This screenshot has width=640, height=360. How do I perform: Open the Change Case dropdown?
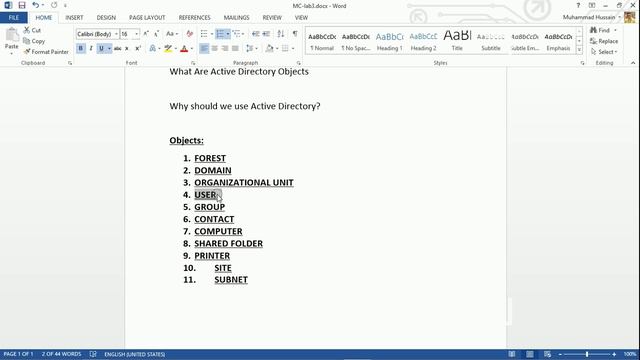click(172, 34)
